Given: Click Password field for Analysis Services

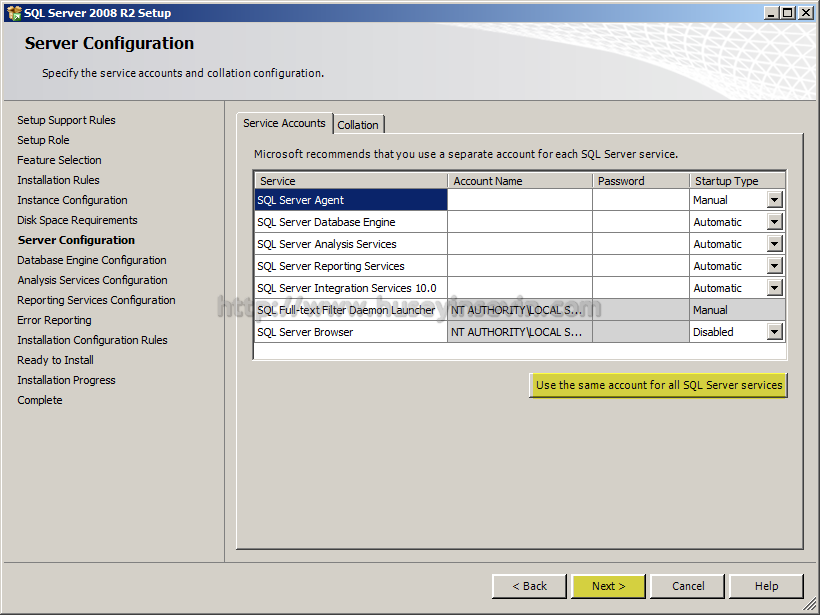Looking at the screenshot, I should click(x=641, y=244).
